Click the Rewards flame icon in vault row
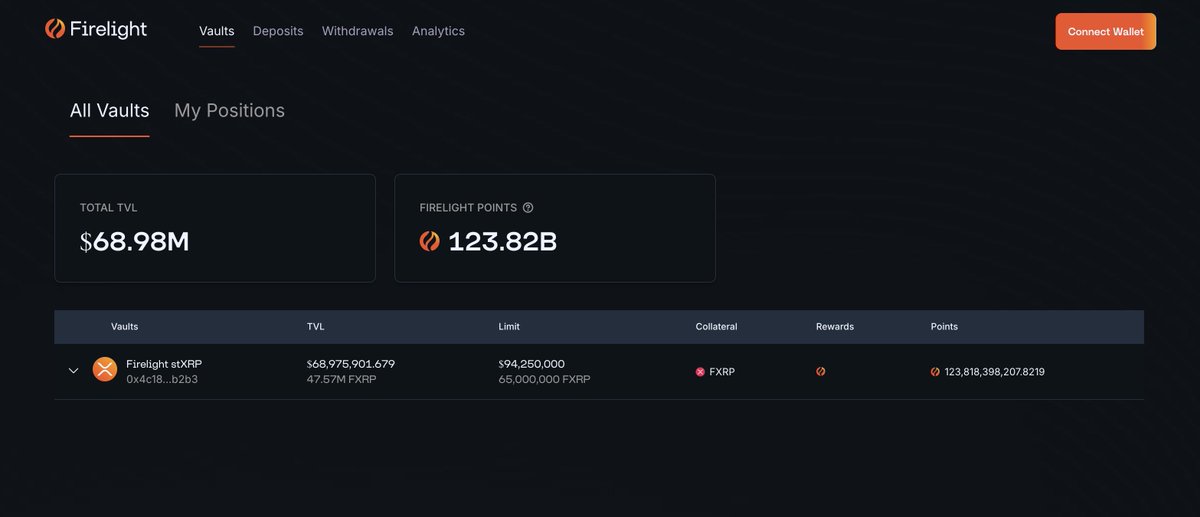The width and height of the screenshot is (1200, 517). point(820,371)
